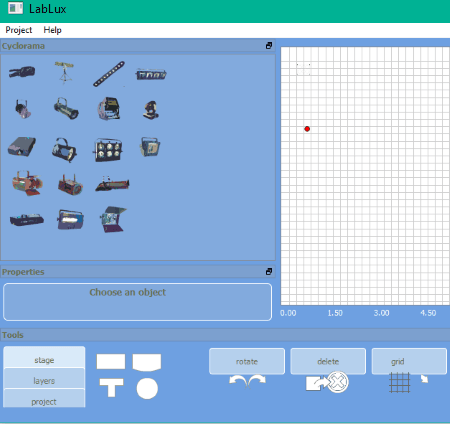
Task: Add the curved-front stage shape
Action: click(147, 363)
